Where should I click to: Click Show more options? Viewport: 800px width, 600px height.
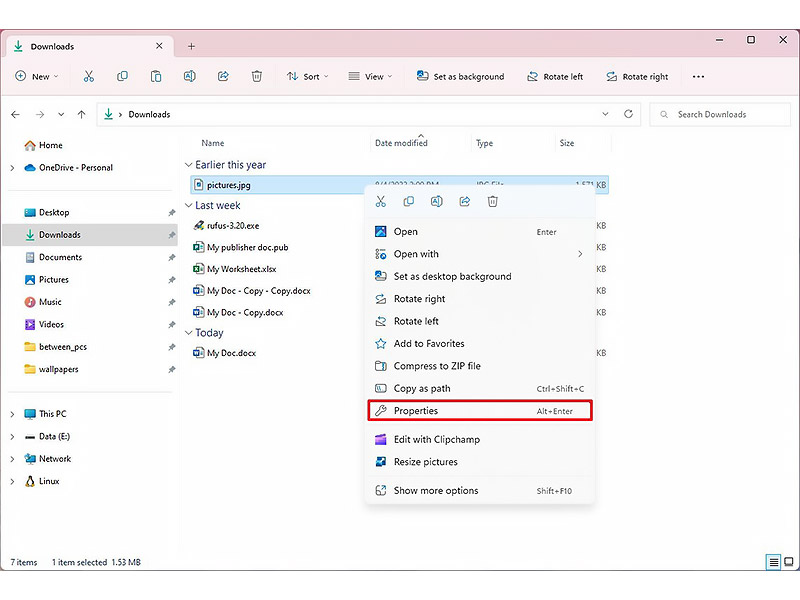(480, 491)
